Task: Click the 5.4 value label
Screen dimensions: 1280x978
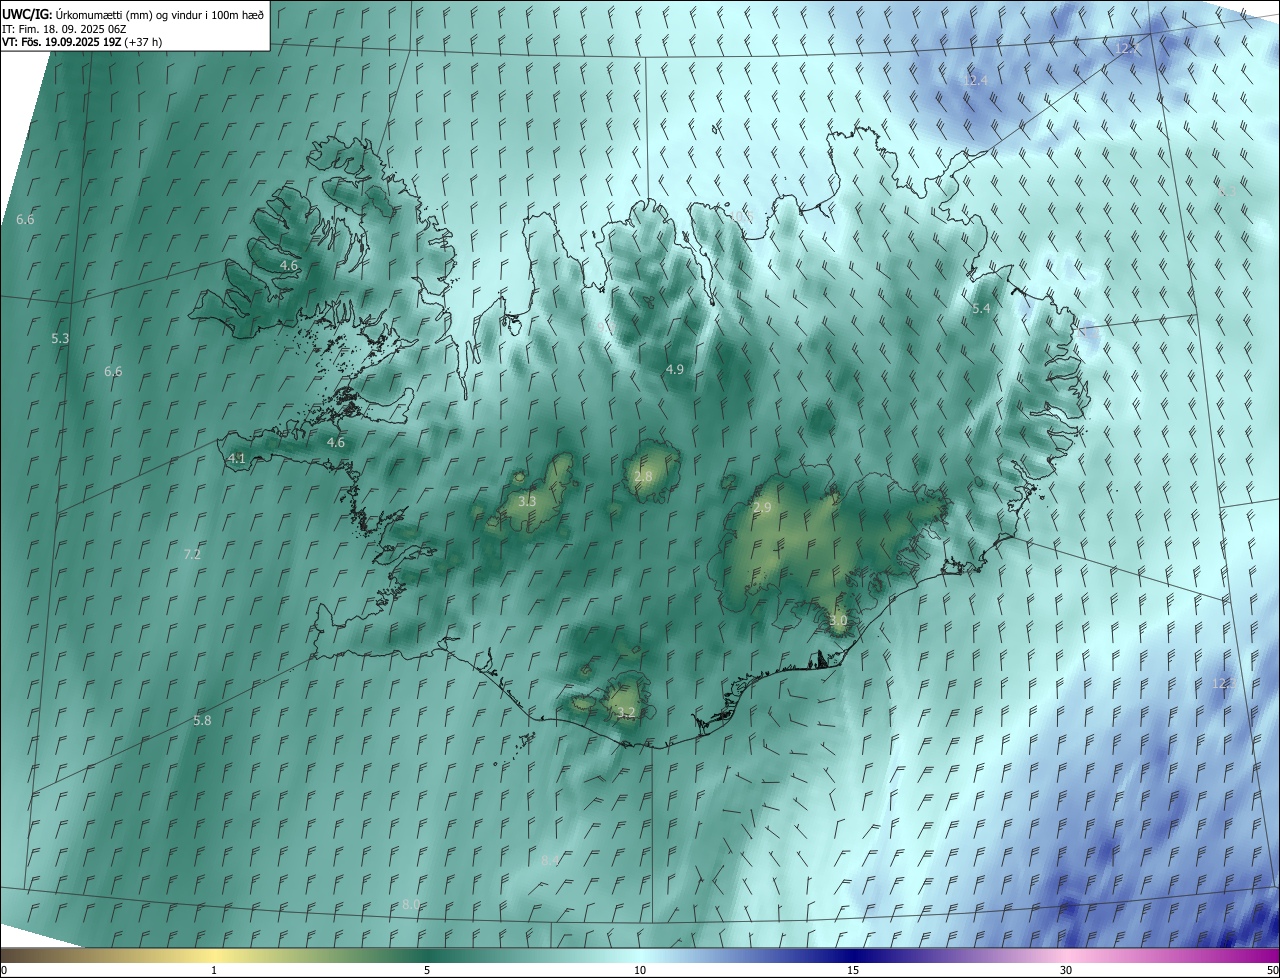Action: [x=981, y=309]
